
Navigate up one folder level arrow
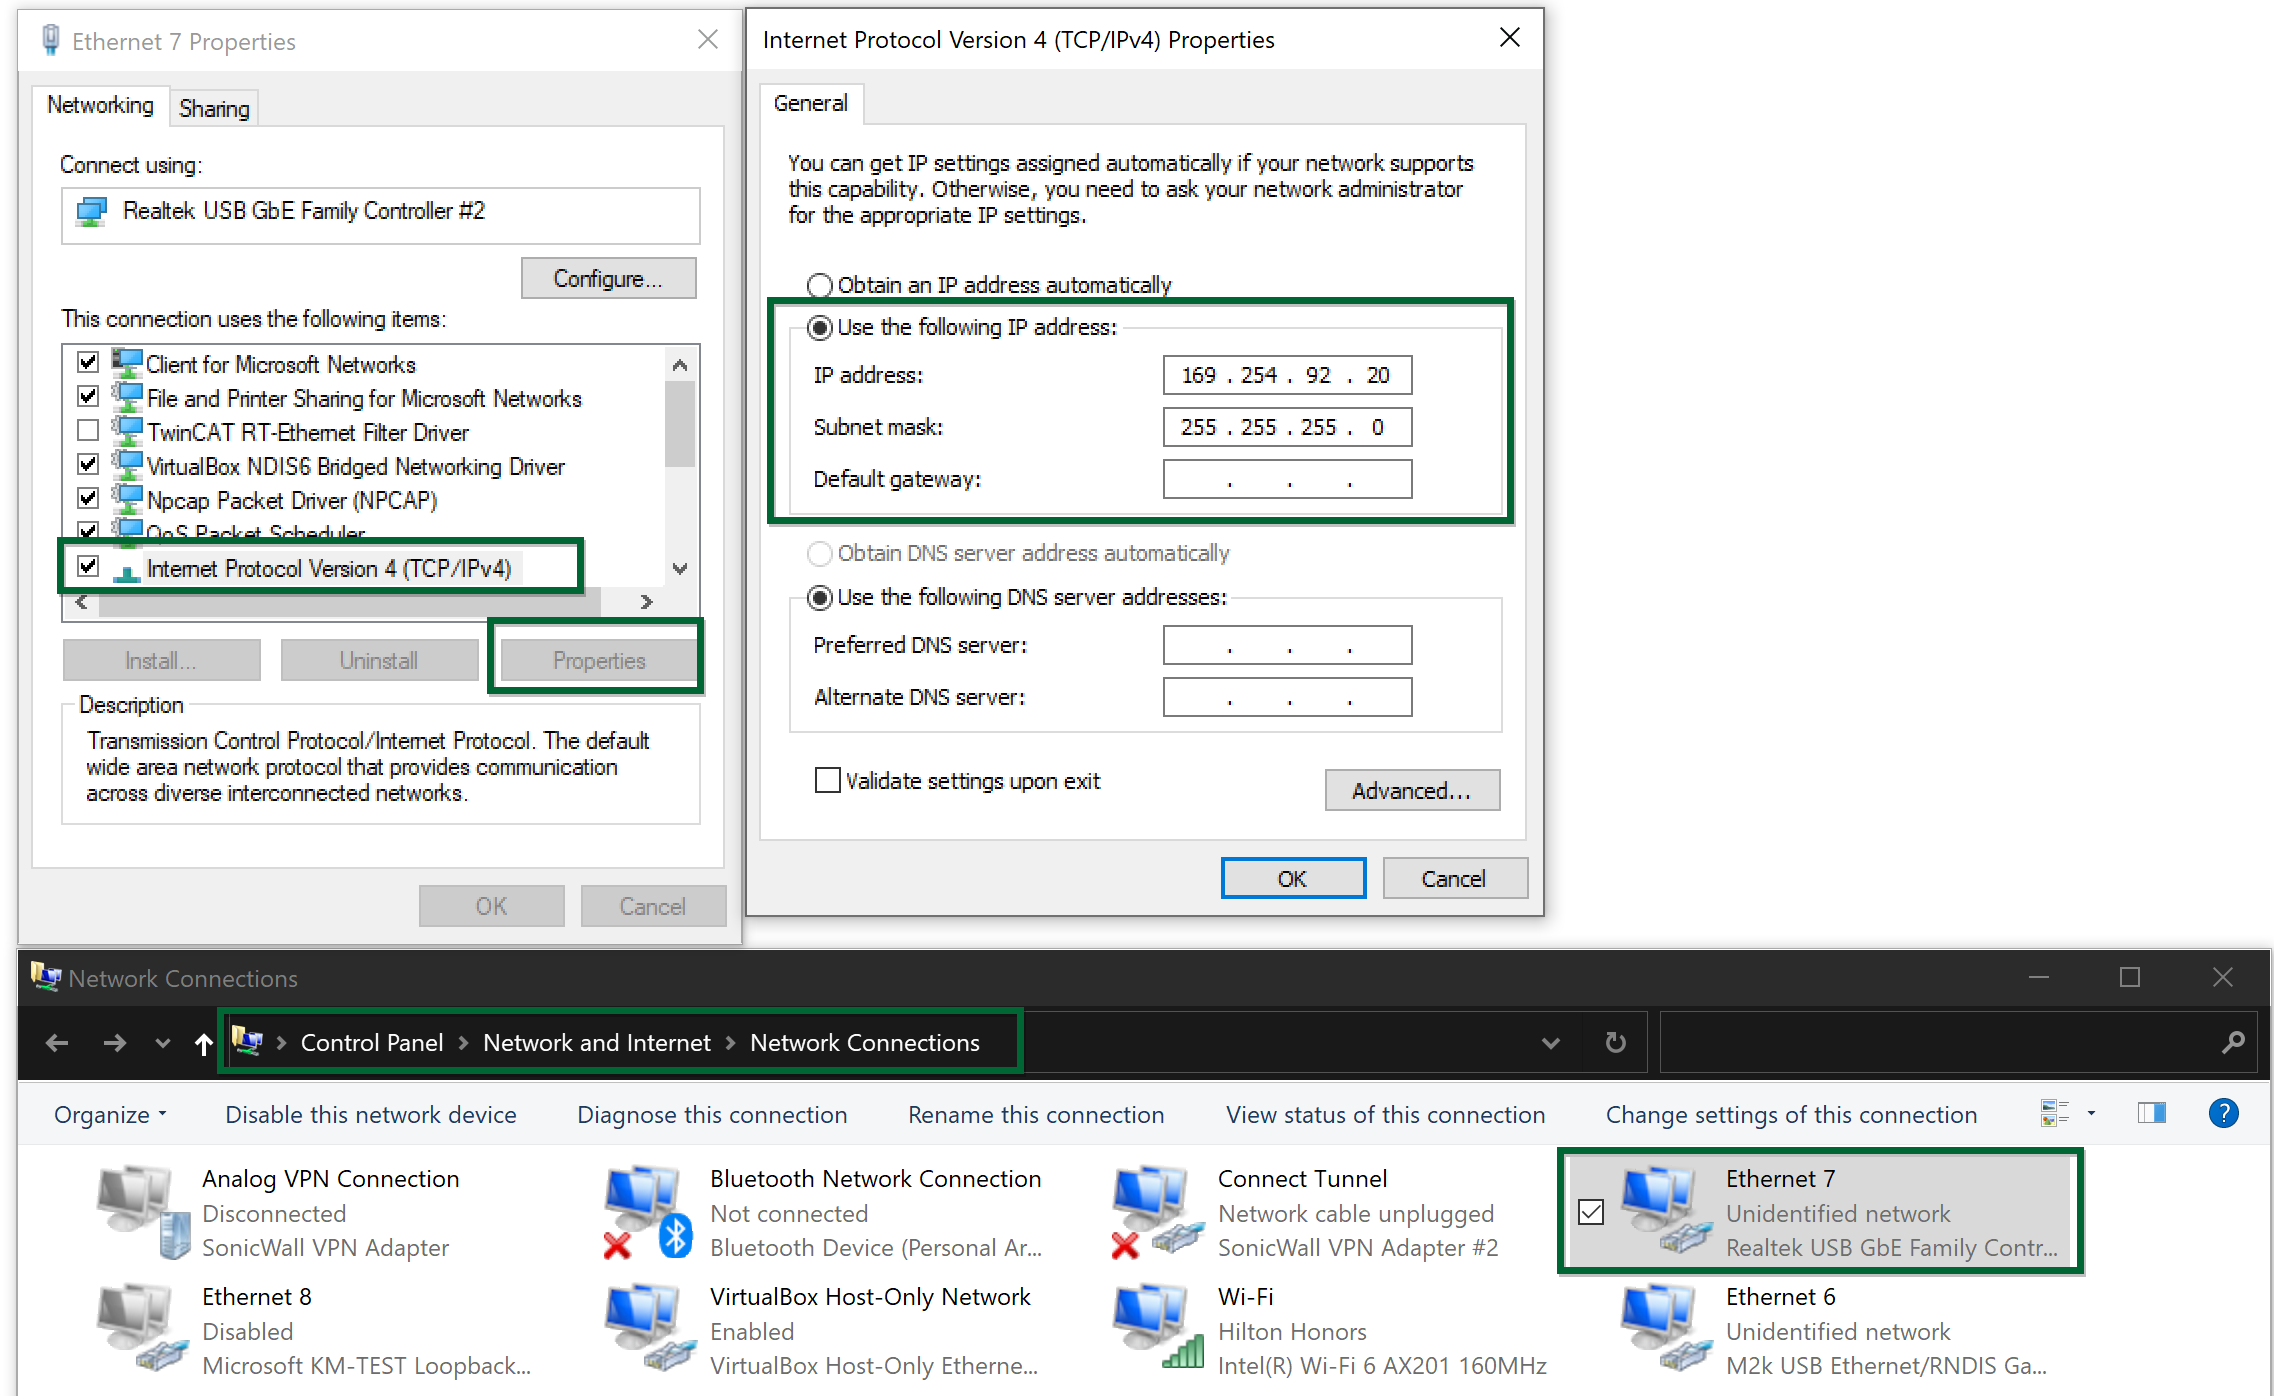tap(204, 1043)
